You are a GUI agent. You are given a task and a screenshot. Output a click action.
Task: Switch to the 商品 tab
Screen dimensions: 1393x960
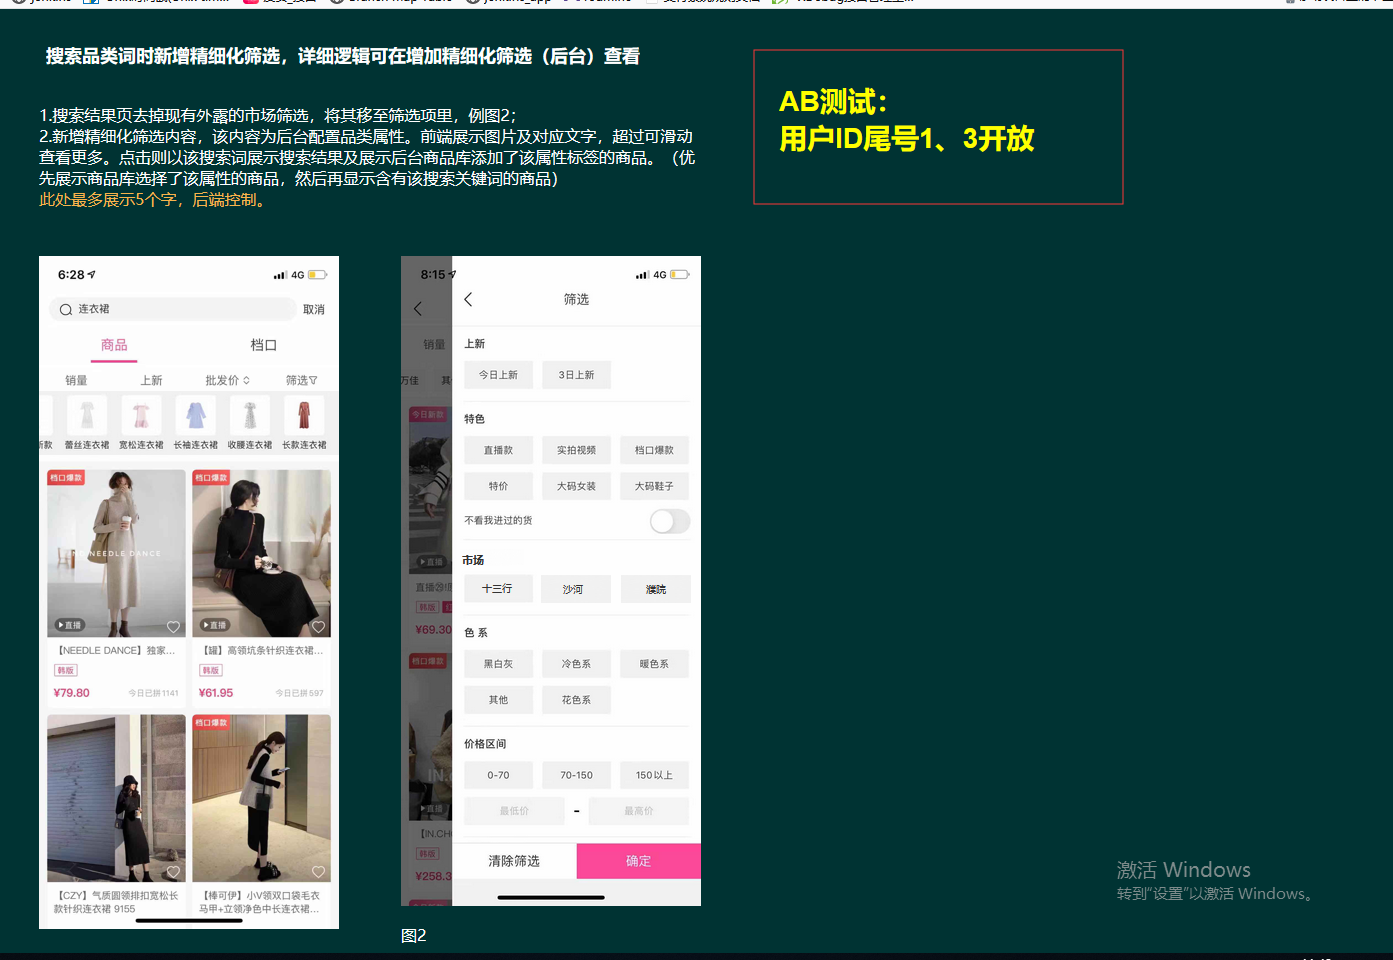(114, 346)
